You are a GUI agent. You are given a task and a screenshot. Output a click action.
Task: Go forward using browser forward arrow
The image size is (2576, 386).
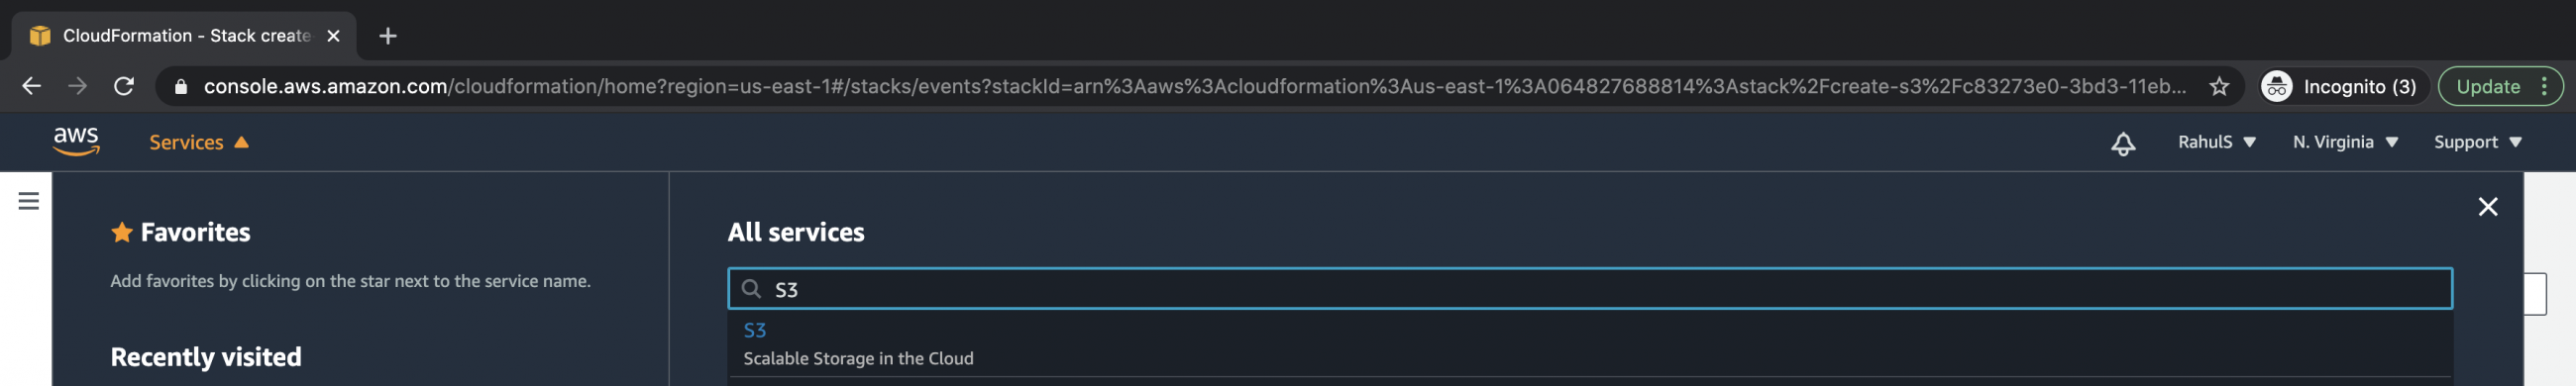coord(77,87)
